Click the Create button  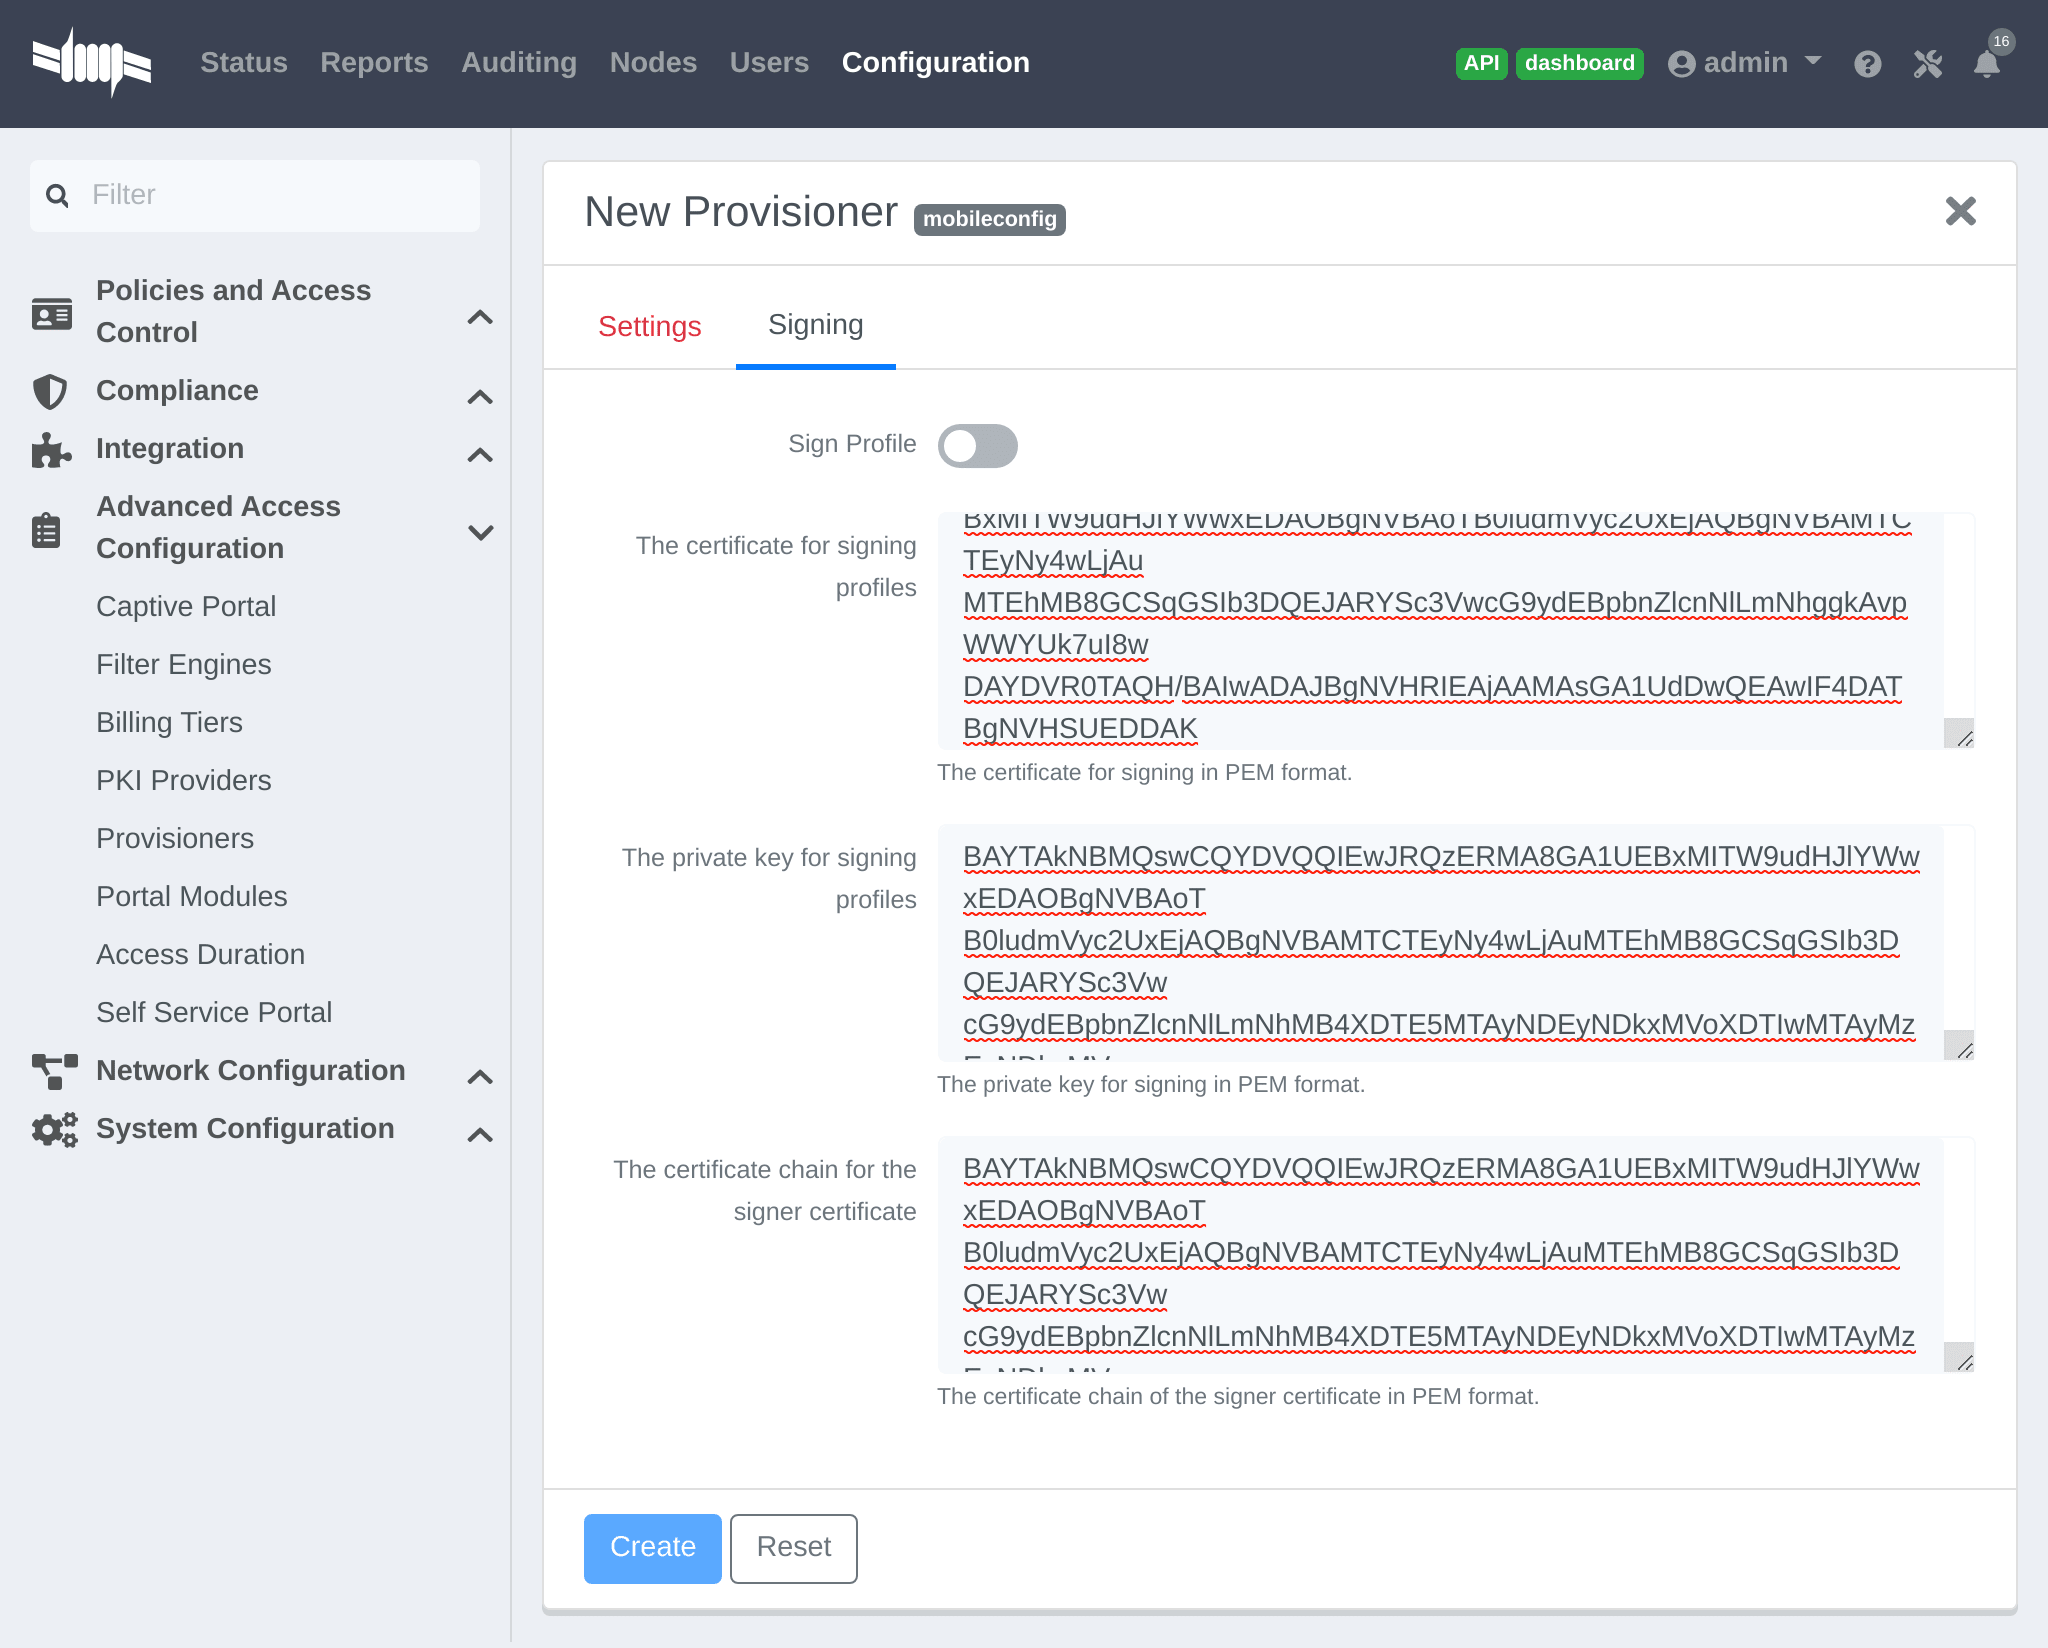652,1547
